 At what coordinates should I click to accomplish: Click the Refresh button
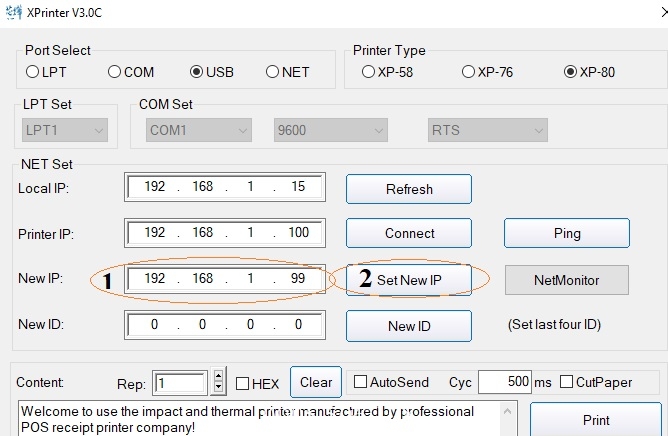409,189
